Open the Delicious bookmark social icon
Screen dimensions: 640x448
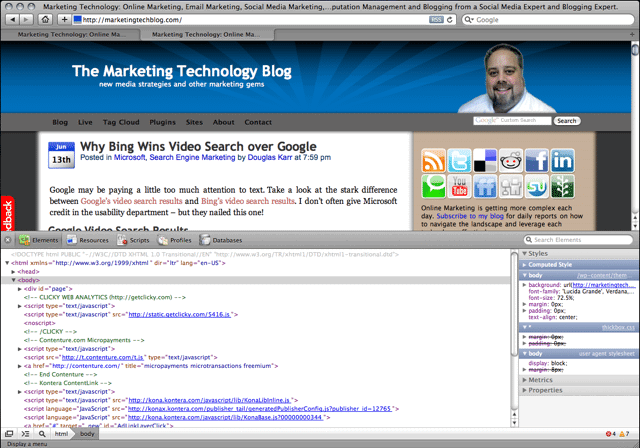click(x=485, y=160)
